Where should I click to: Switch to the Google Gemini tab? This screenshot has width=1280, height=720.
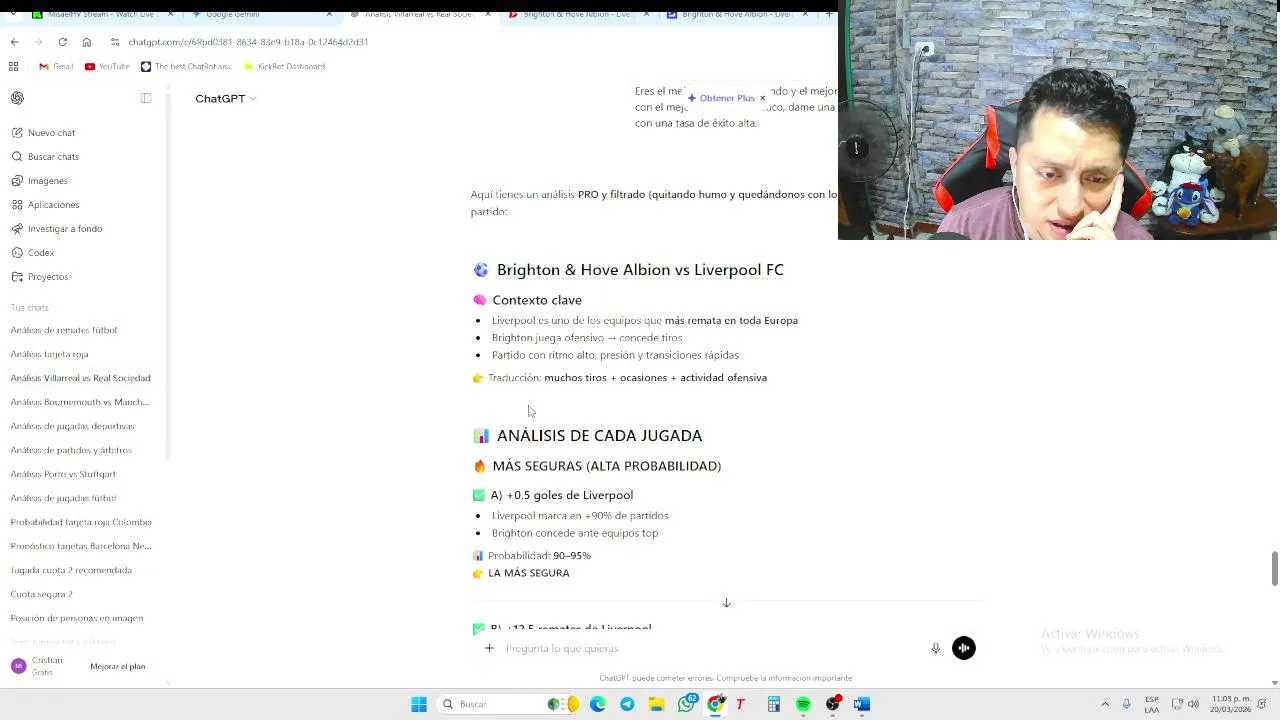click(x=261, y=14)
